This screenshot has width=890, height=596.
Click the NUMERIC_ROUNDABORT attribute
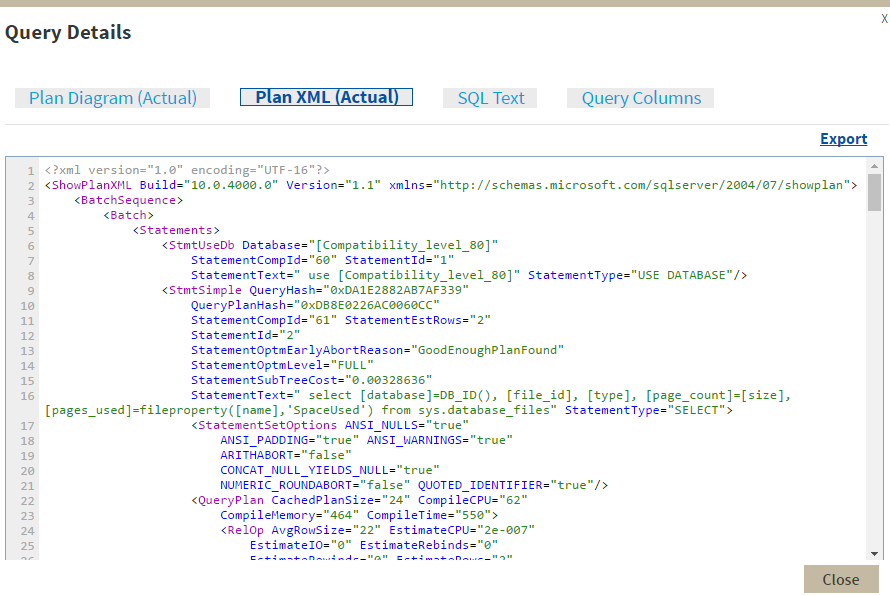286,485
